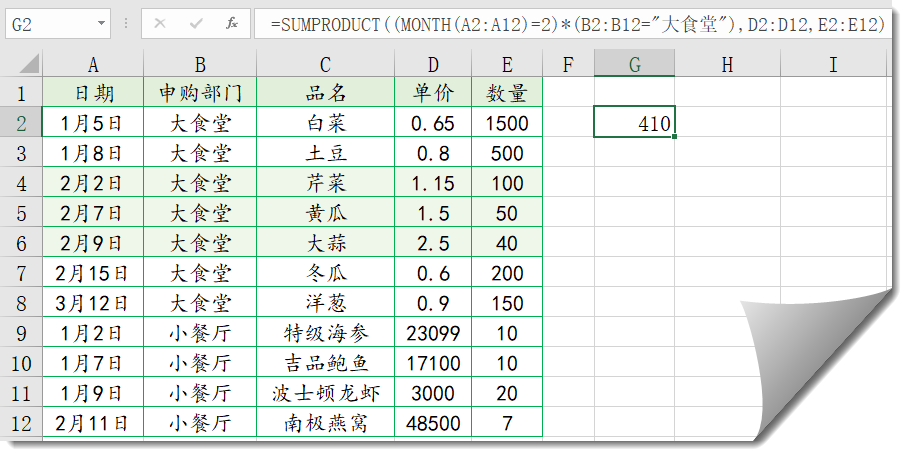Select cell G2 showing 410
907x456 pixels.
click(x=635, y=123)
